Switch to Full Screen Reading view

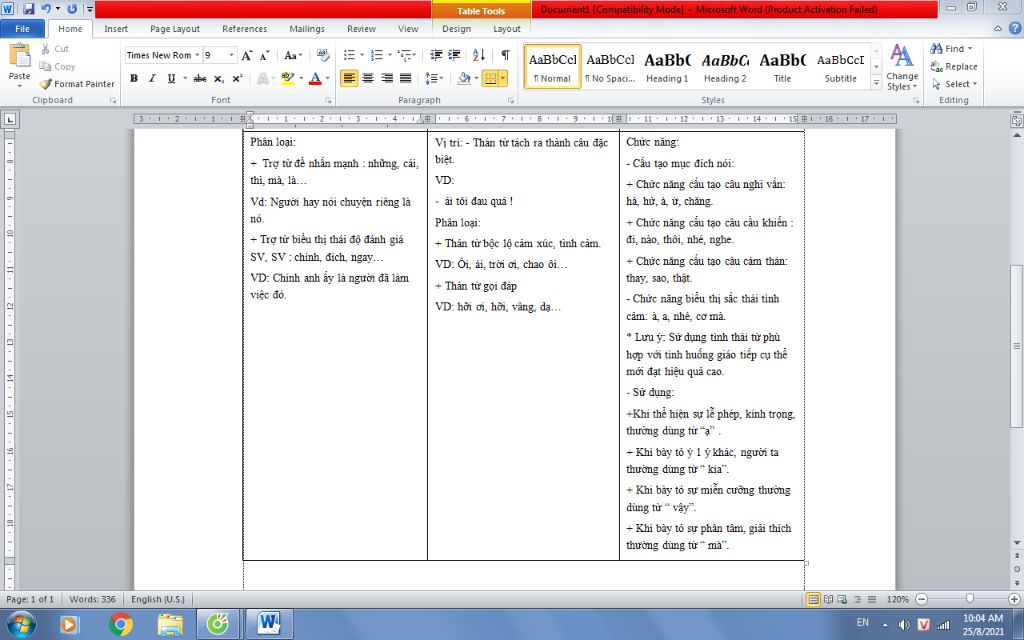(828, 599)
